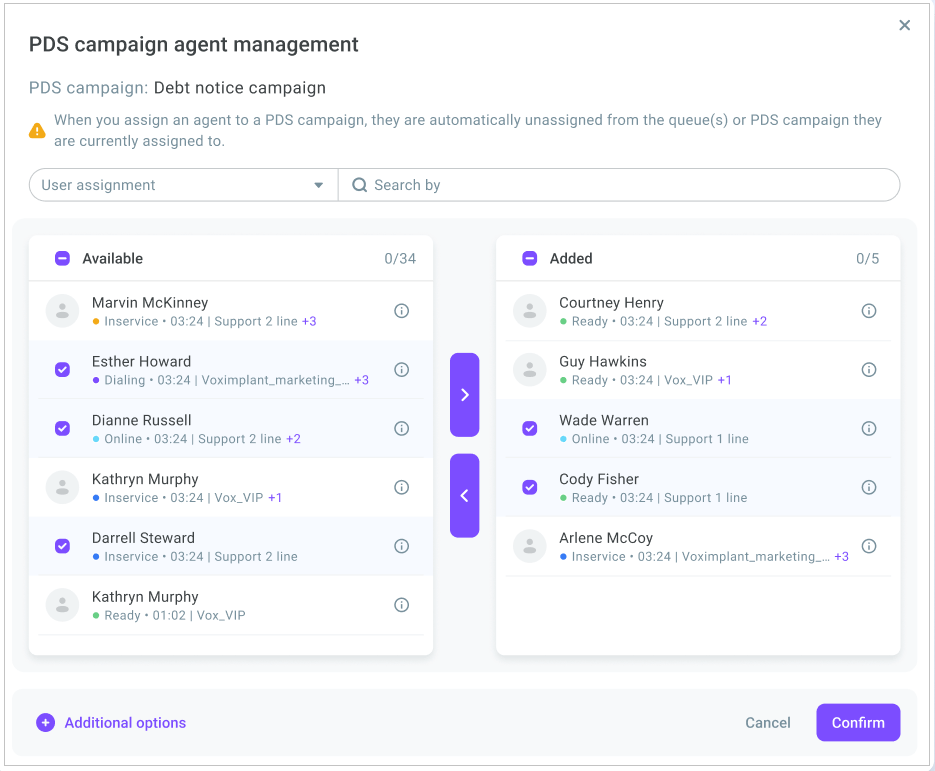Uncheck Darrell Steward
935x771 pixels.
click(x=62, y=546)
